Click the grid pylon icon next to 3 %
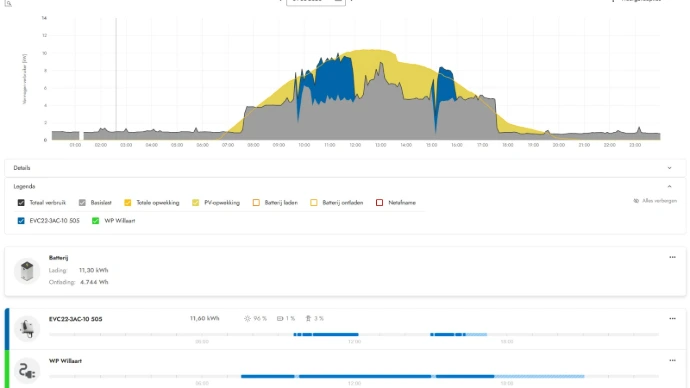The height and width of the screenshot is (388, 690). (x=308, y=318)
